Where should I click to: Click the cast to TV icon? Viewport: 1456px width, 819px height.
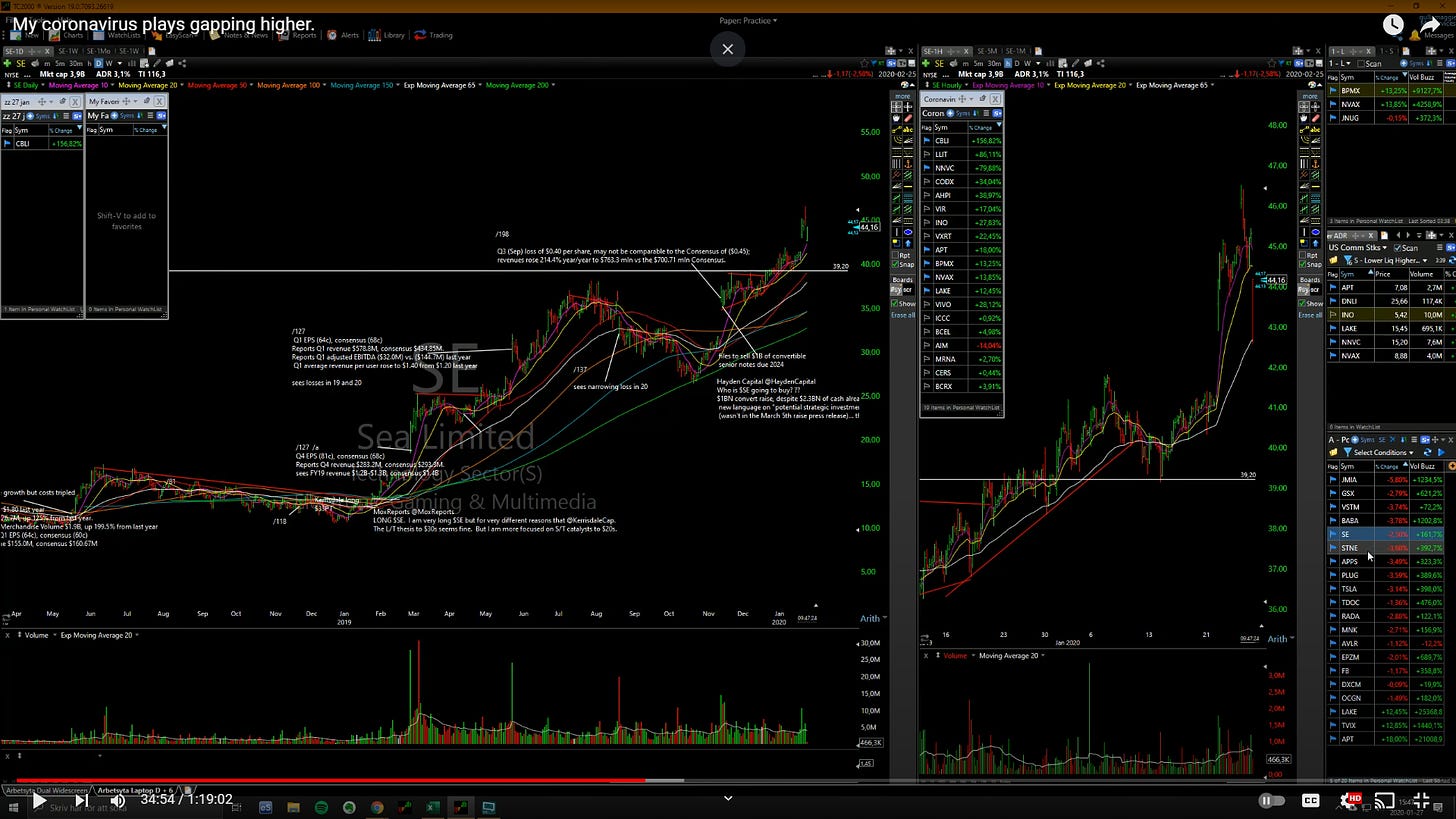pos(1385,800)
